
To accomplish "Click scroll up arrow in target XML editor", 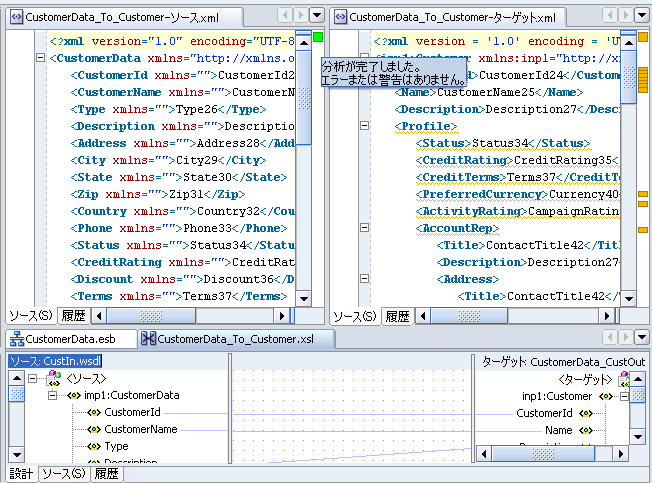I will [628, 43].
